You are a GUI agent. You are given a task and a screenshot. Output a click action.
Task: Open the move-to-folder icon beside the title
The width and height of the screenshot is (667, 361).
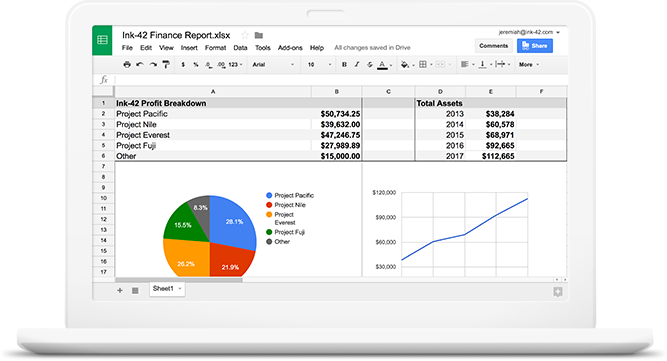(x=259, y=35)
